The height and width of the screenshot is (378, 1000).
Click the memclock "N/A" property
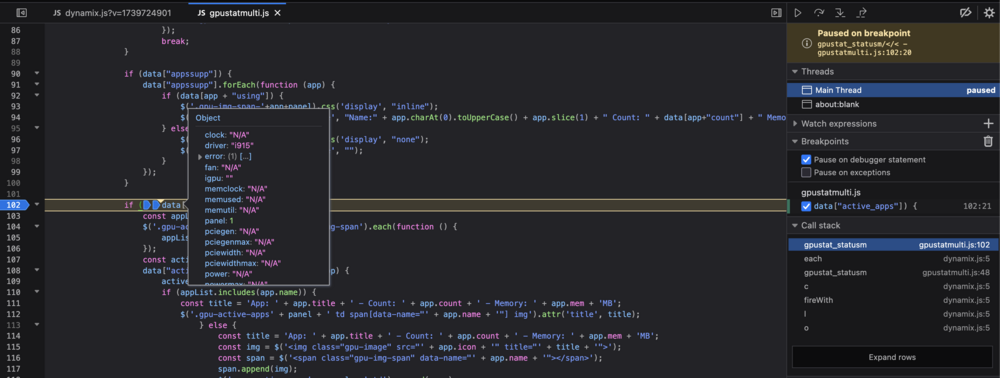pyautogui.click(x=235, y=189)
